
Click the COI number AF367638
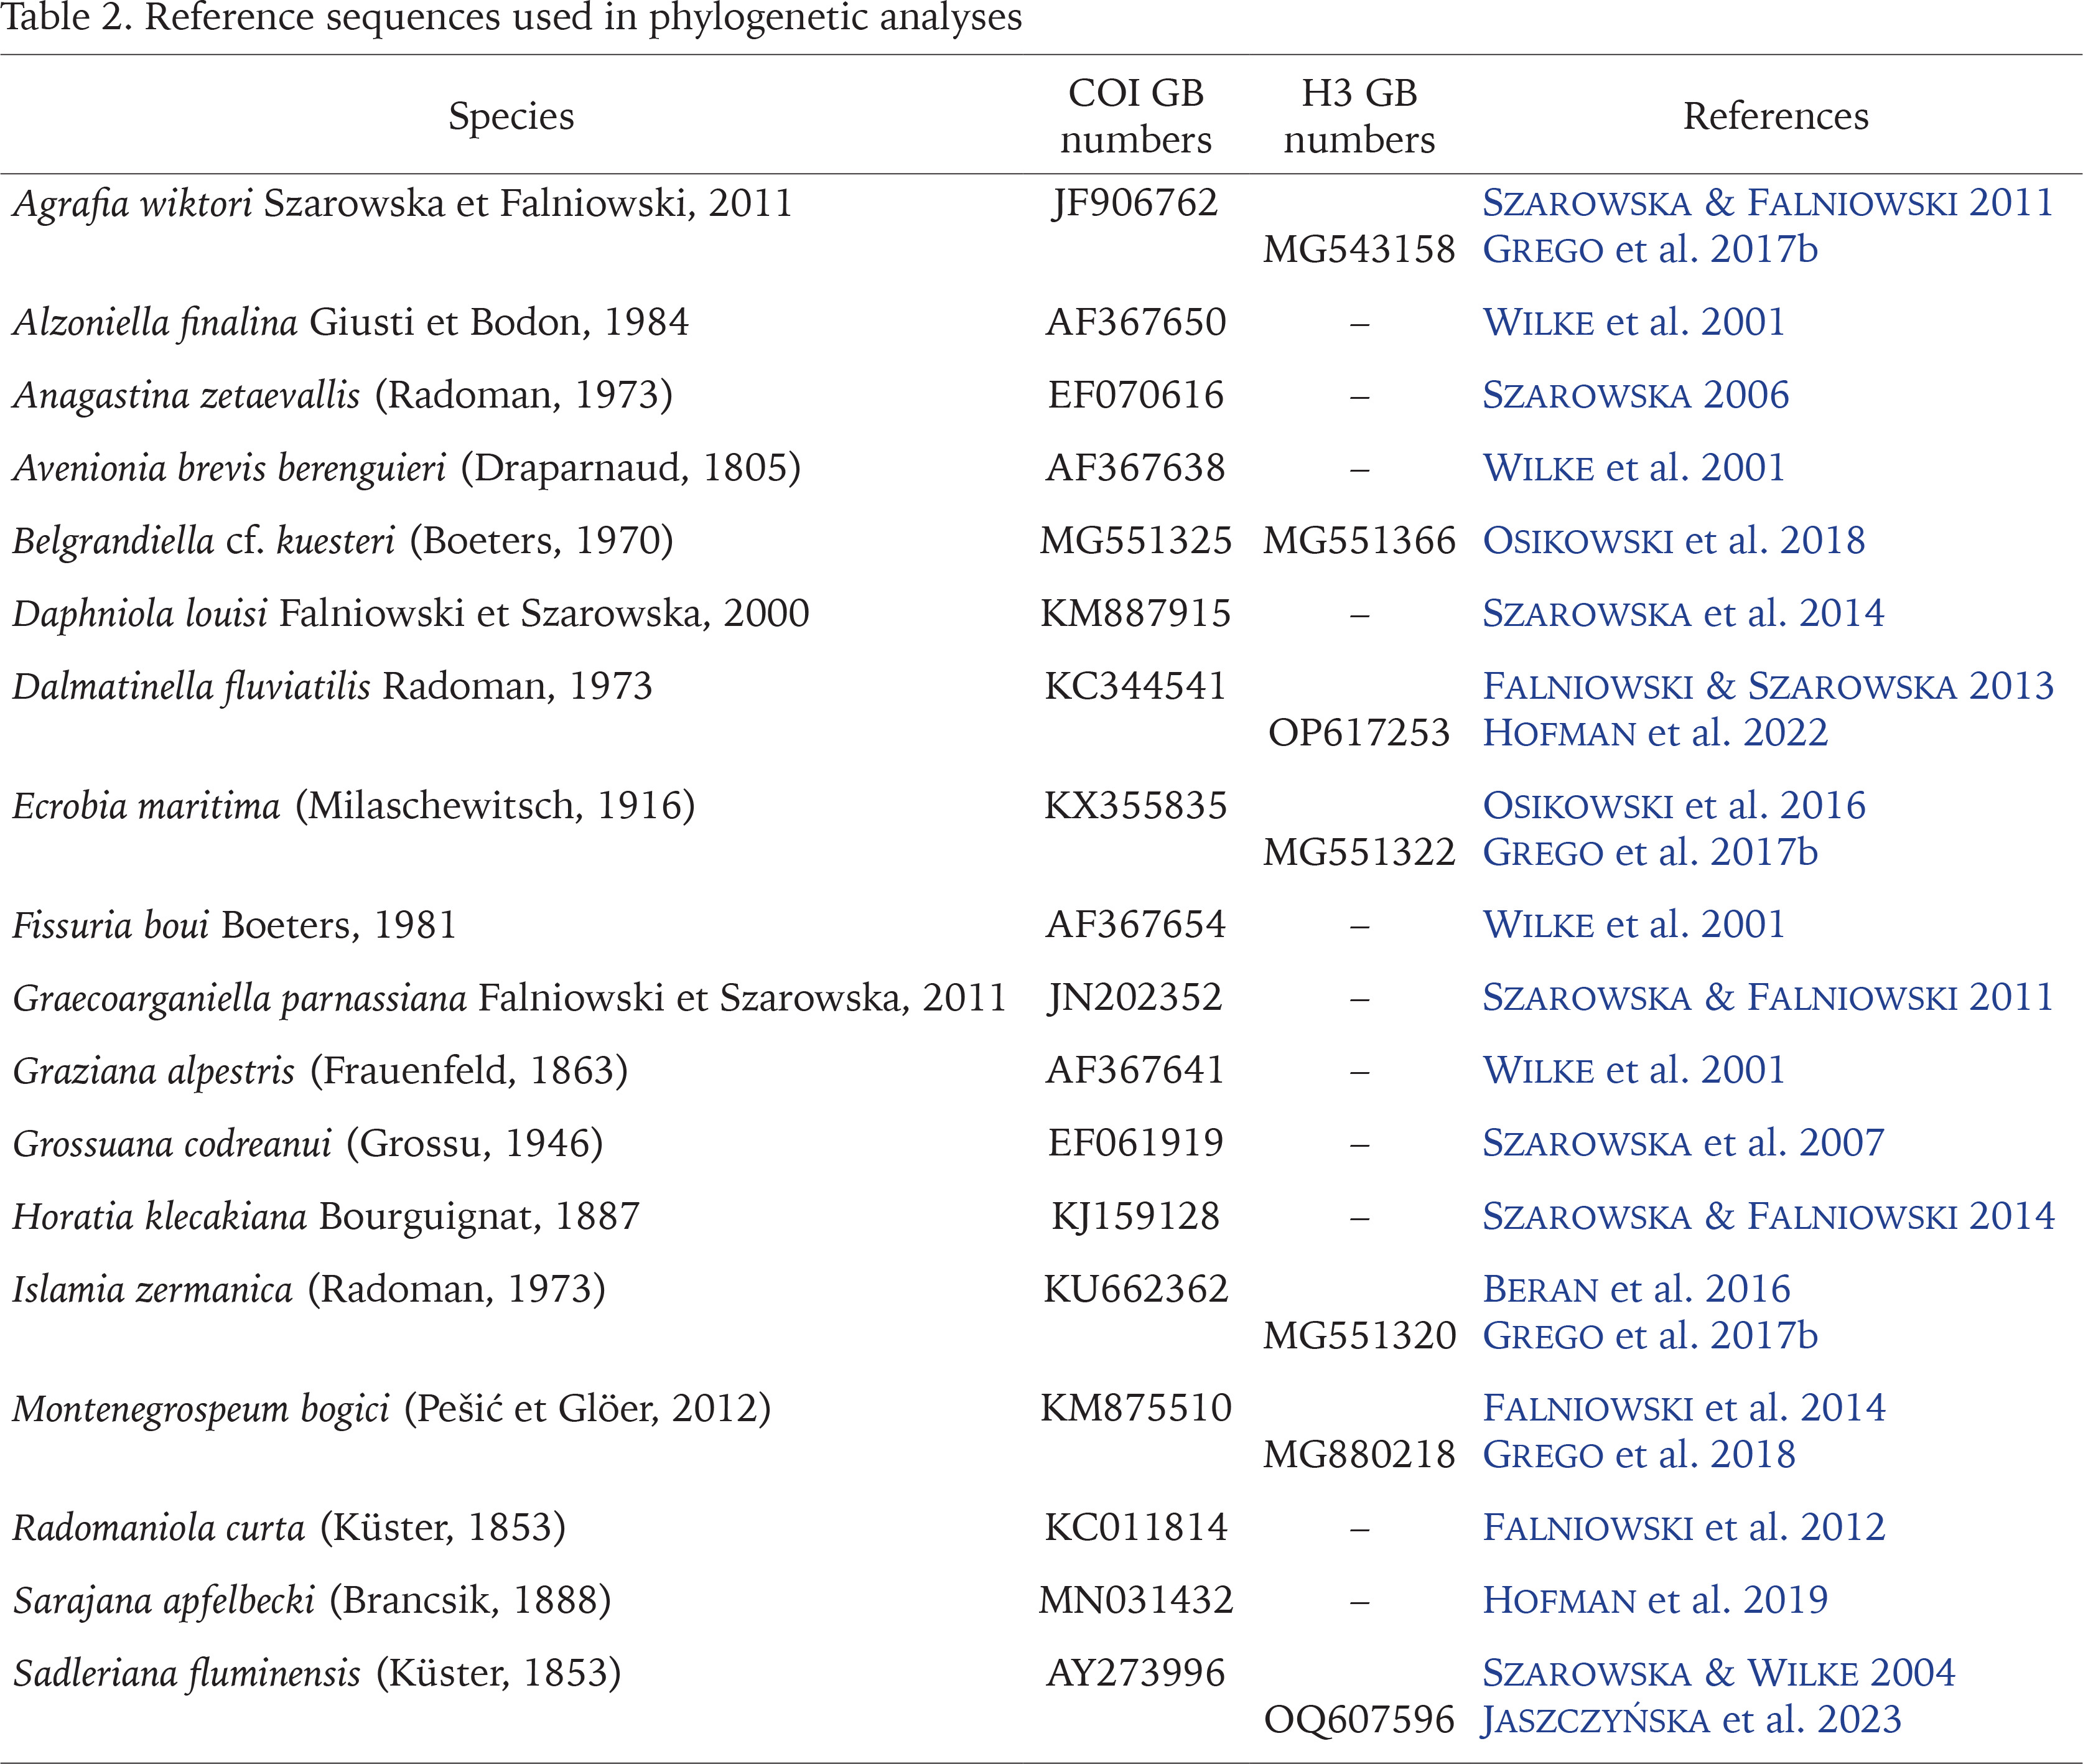point(1135,468)
